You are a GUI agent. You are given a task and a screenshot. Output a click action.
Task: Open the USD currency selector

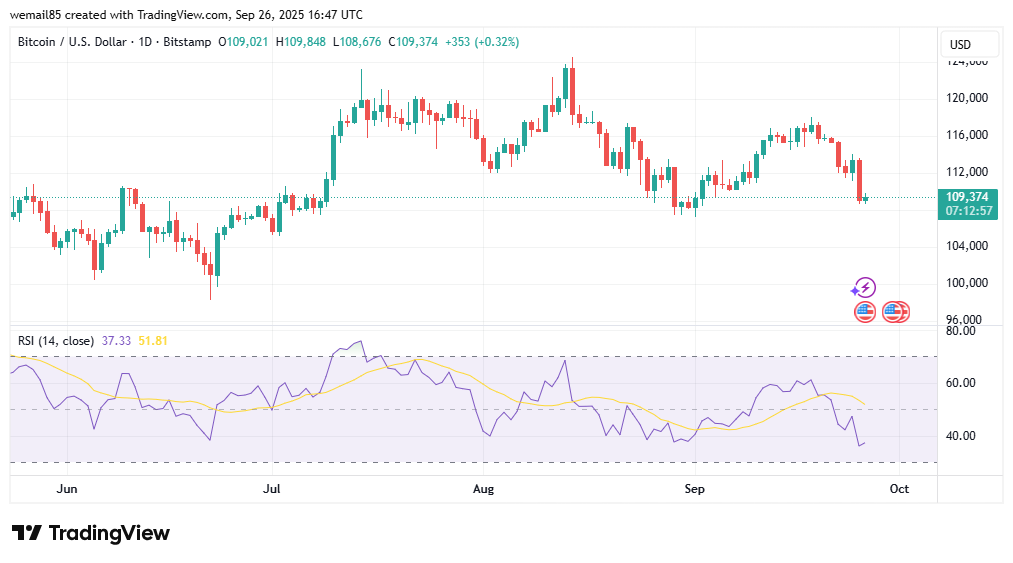pyautogui.click(x=969, y=45)
